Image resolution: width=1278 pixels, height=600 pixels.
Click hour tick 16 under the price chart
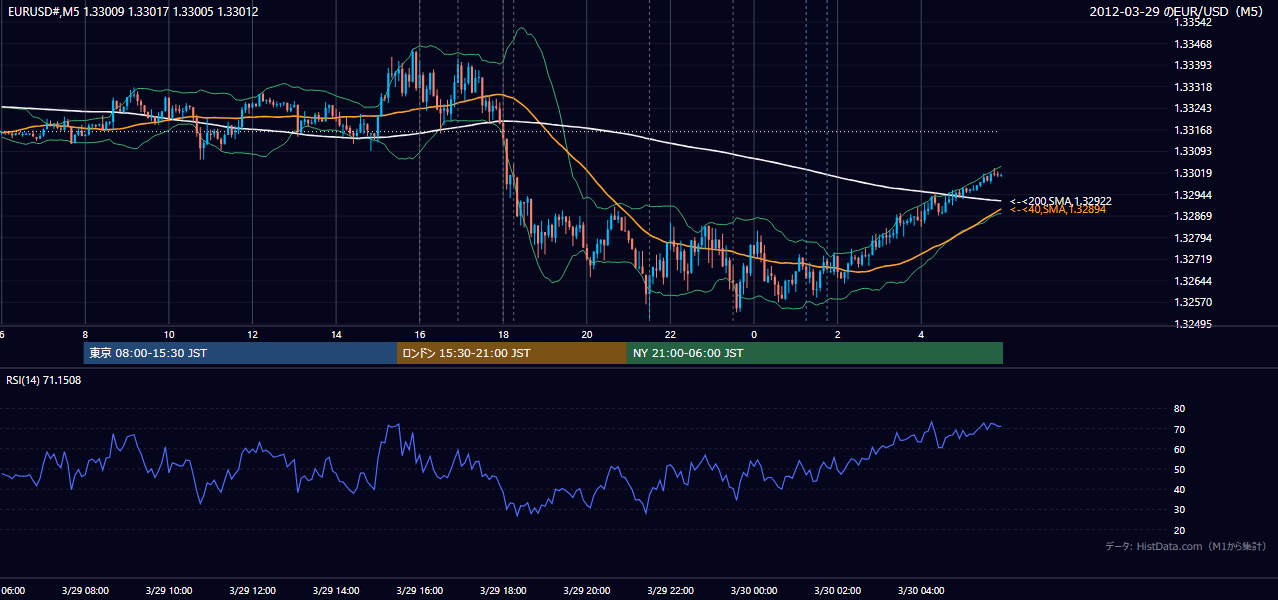[420, 334]
